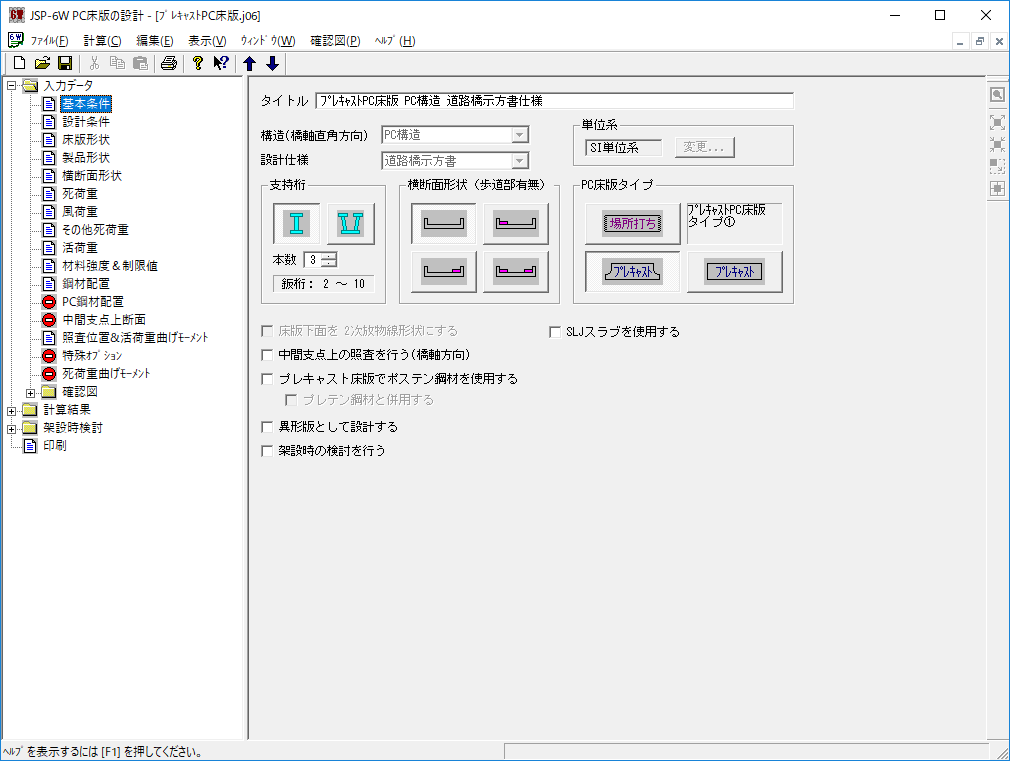
Task: Click the up arrow navigation icon
Action: coord(250,64)
